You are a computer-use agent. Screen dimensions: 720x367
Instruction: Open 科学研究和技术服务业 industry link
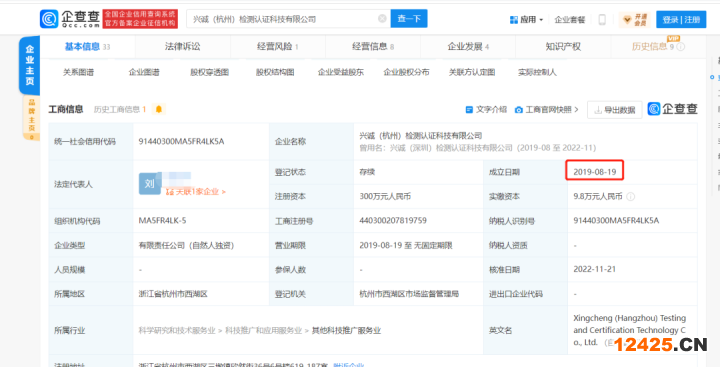(177, 330)
